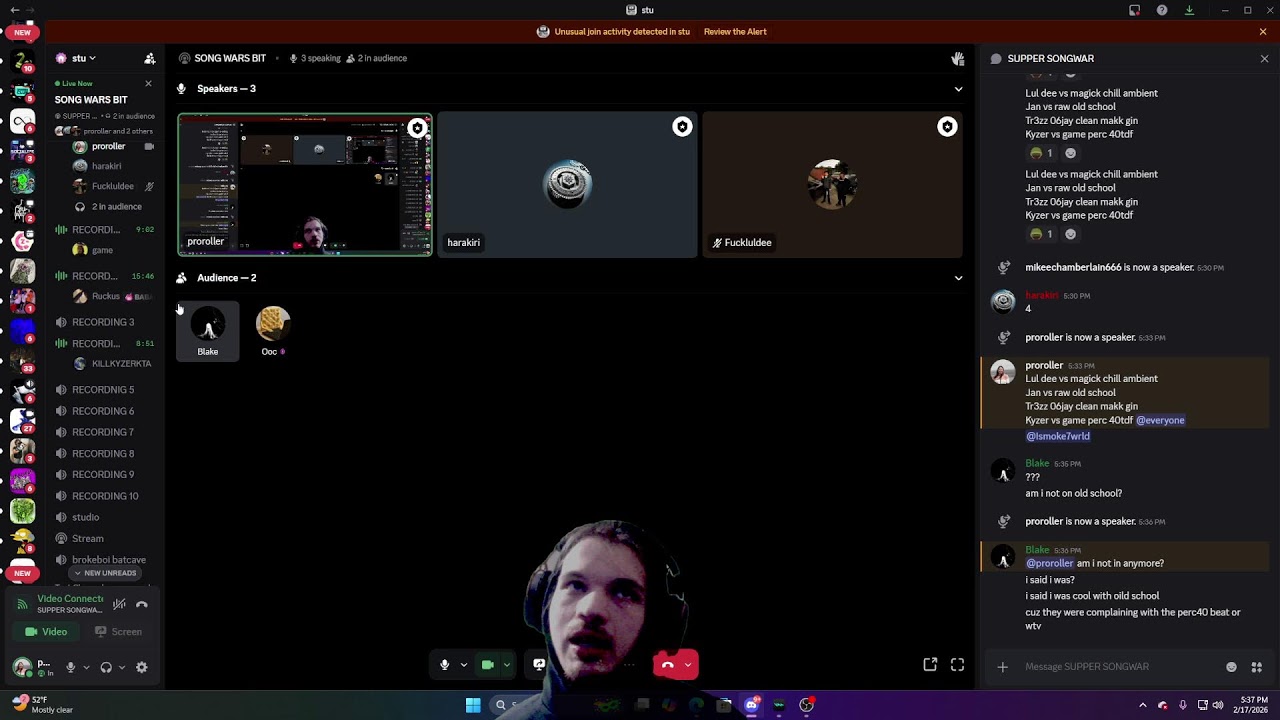Viewport: 1280px width, 720px height.
Task: Join the RECORDING 8 voice channel
Action: point(104,454)
